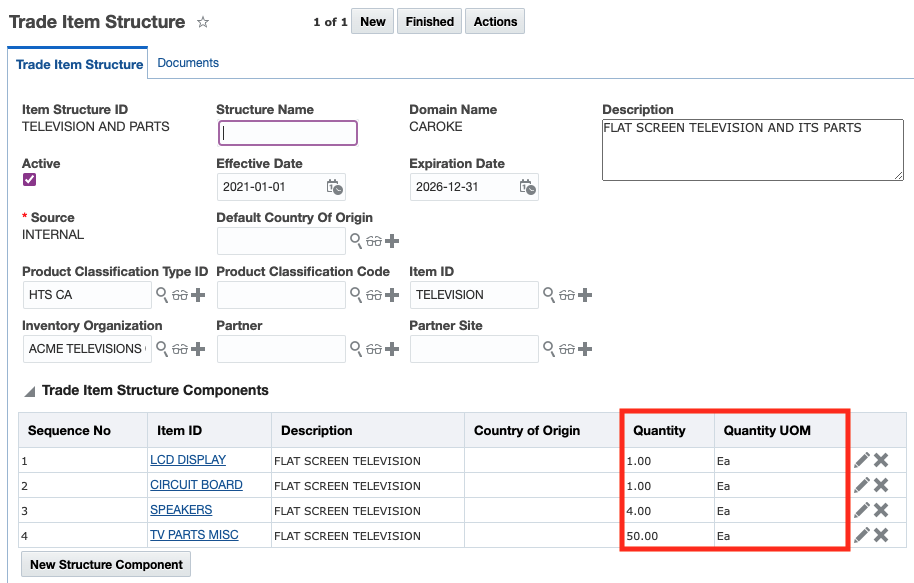Open the Expiration Date calendar picker
The height and width of the screenshot is (583, 914).
click(527, 187)
